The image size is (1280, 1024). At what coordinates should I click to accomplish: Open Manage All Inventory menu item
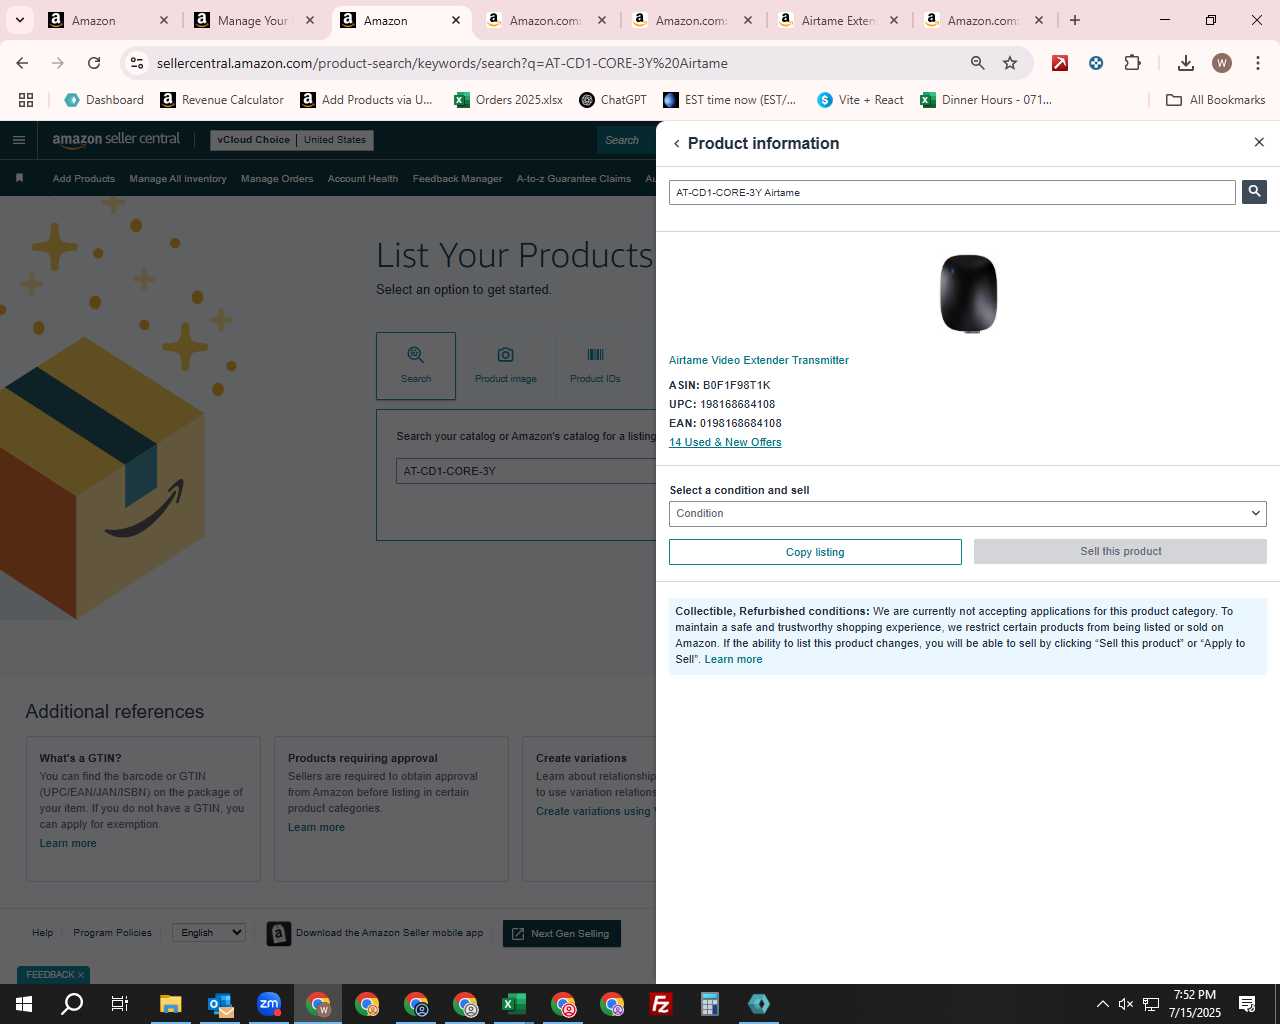[x=178, y=179]
